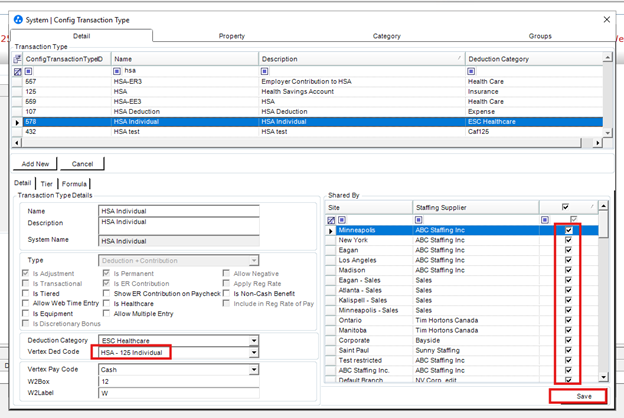This screenshot has height=418, width=624.
Task: Select the Manitoba site row
Action: click(x=462, y=330)
